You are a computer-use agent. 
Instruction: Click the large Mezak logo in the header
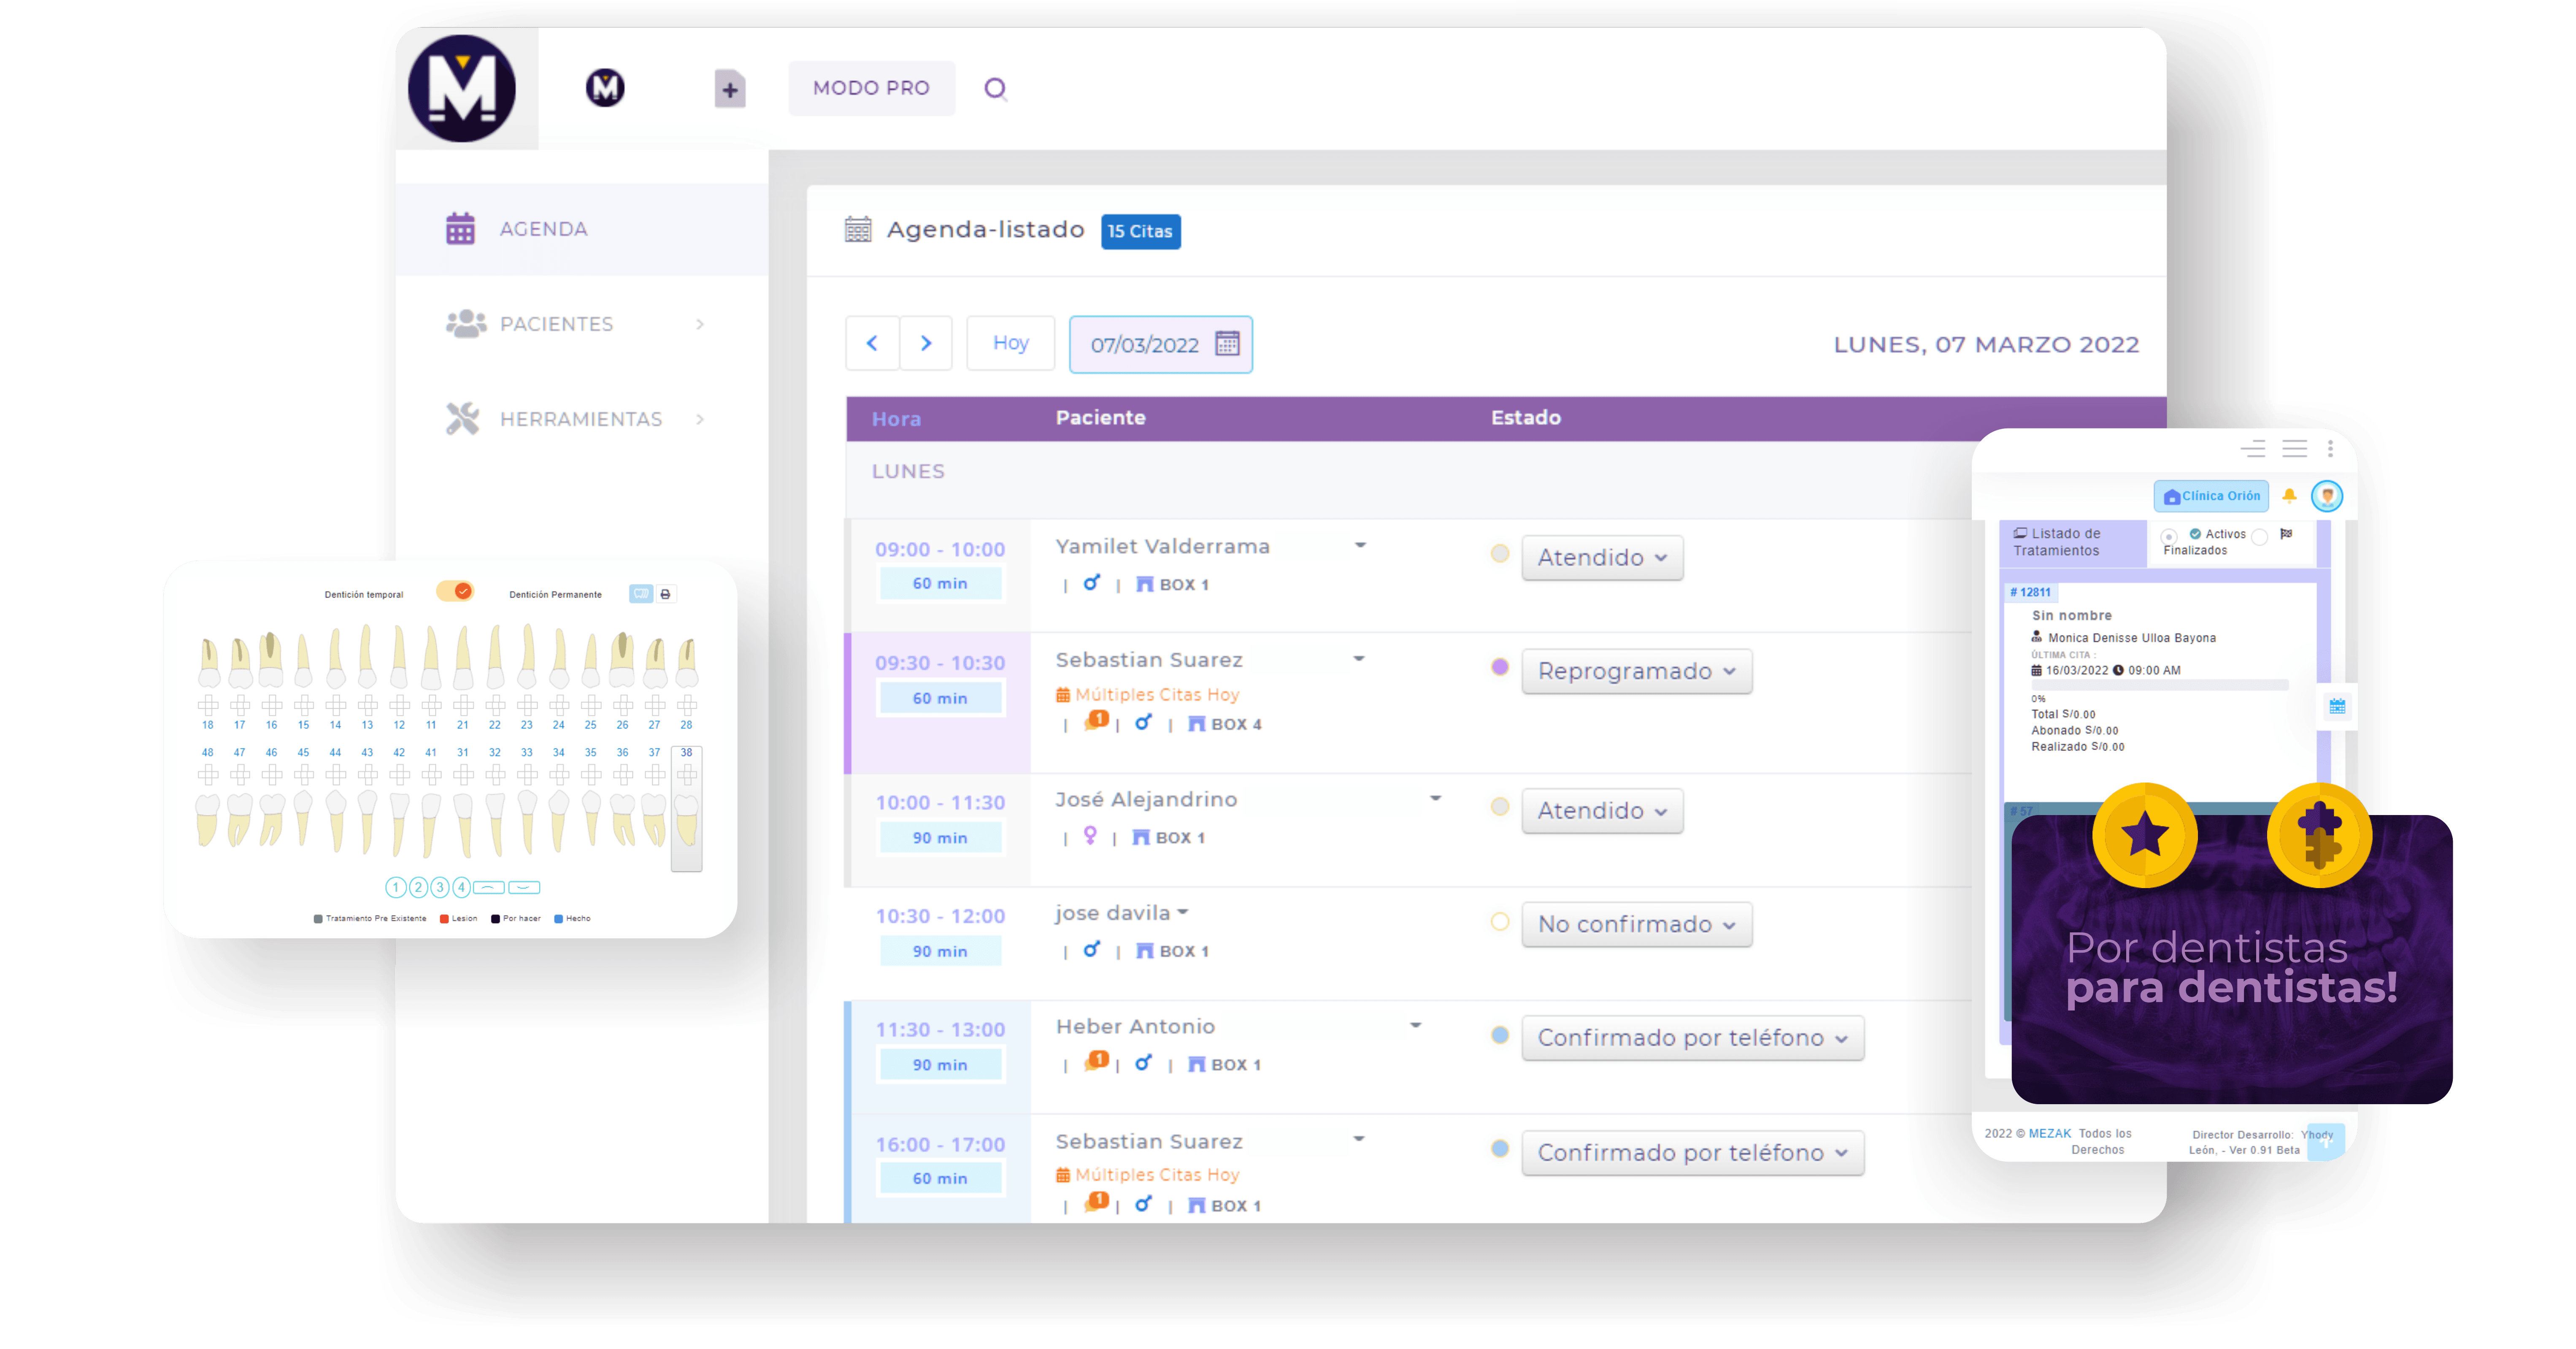coord(462,88)
